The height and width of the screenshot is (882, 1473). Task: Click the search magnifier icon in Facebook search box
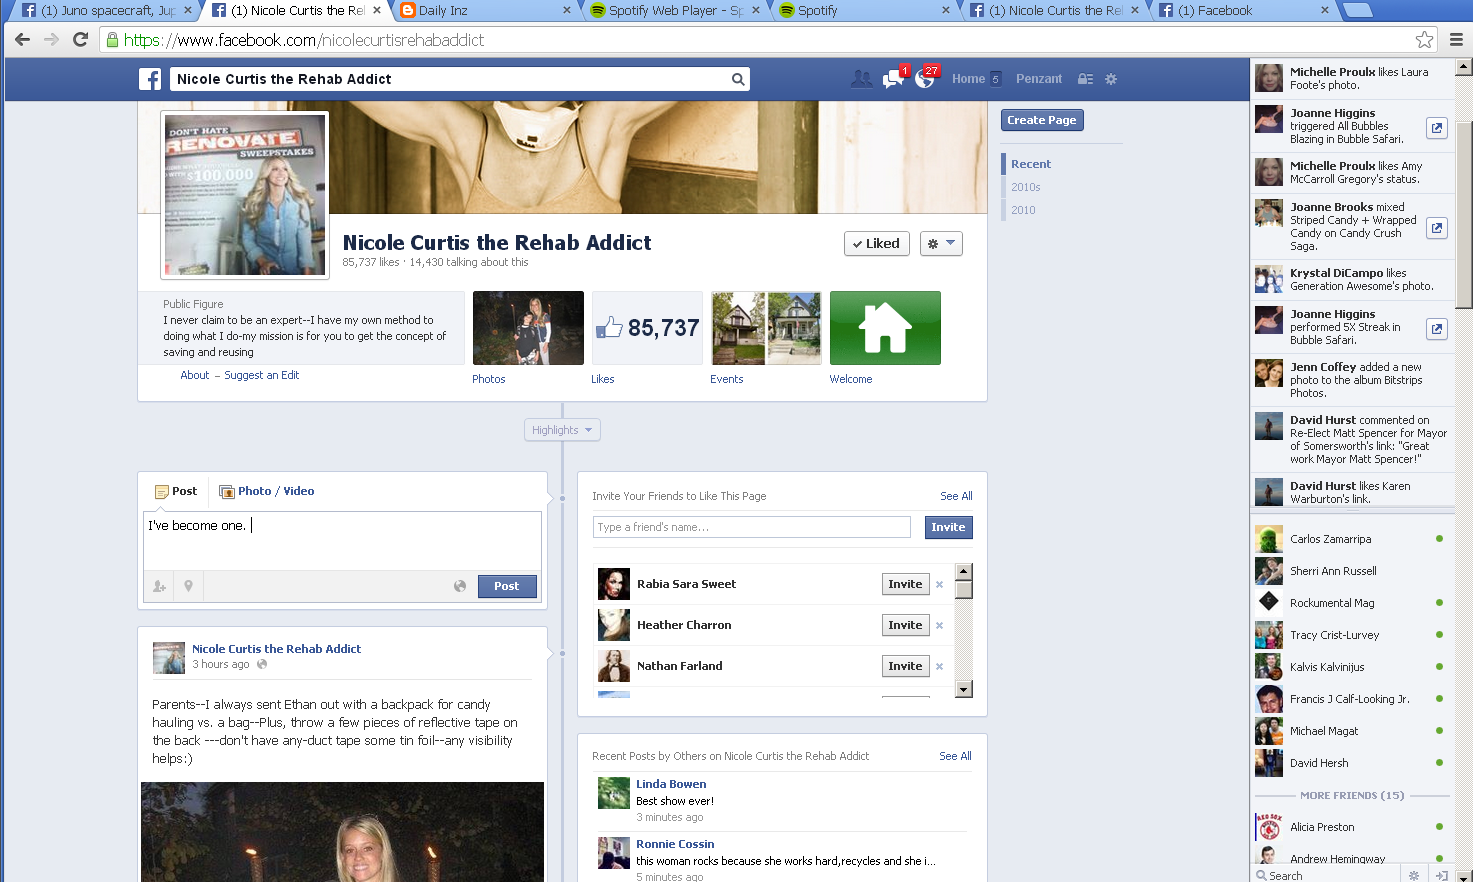click(x=738, y=79)
